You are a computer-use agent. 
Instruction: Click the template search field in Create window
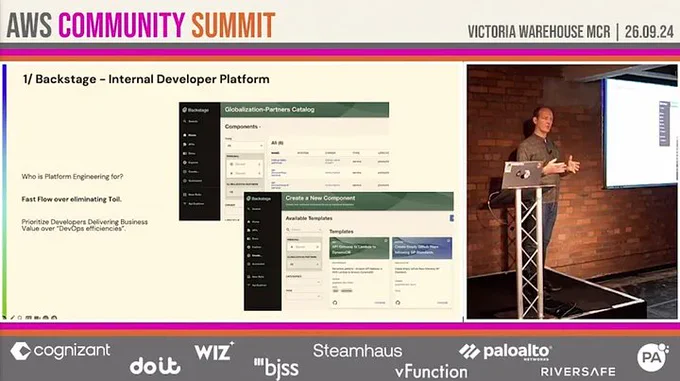pyautogui.click(x=304, y=229)
